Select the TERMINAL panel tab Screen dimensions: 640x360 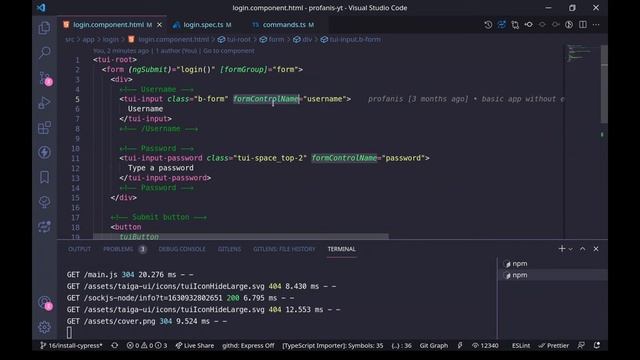[x=342, y=249]
